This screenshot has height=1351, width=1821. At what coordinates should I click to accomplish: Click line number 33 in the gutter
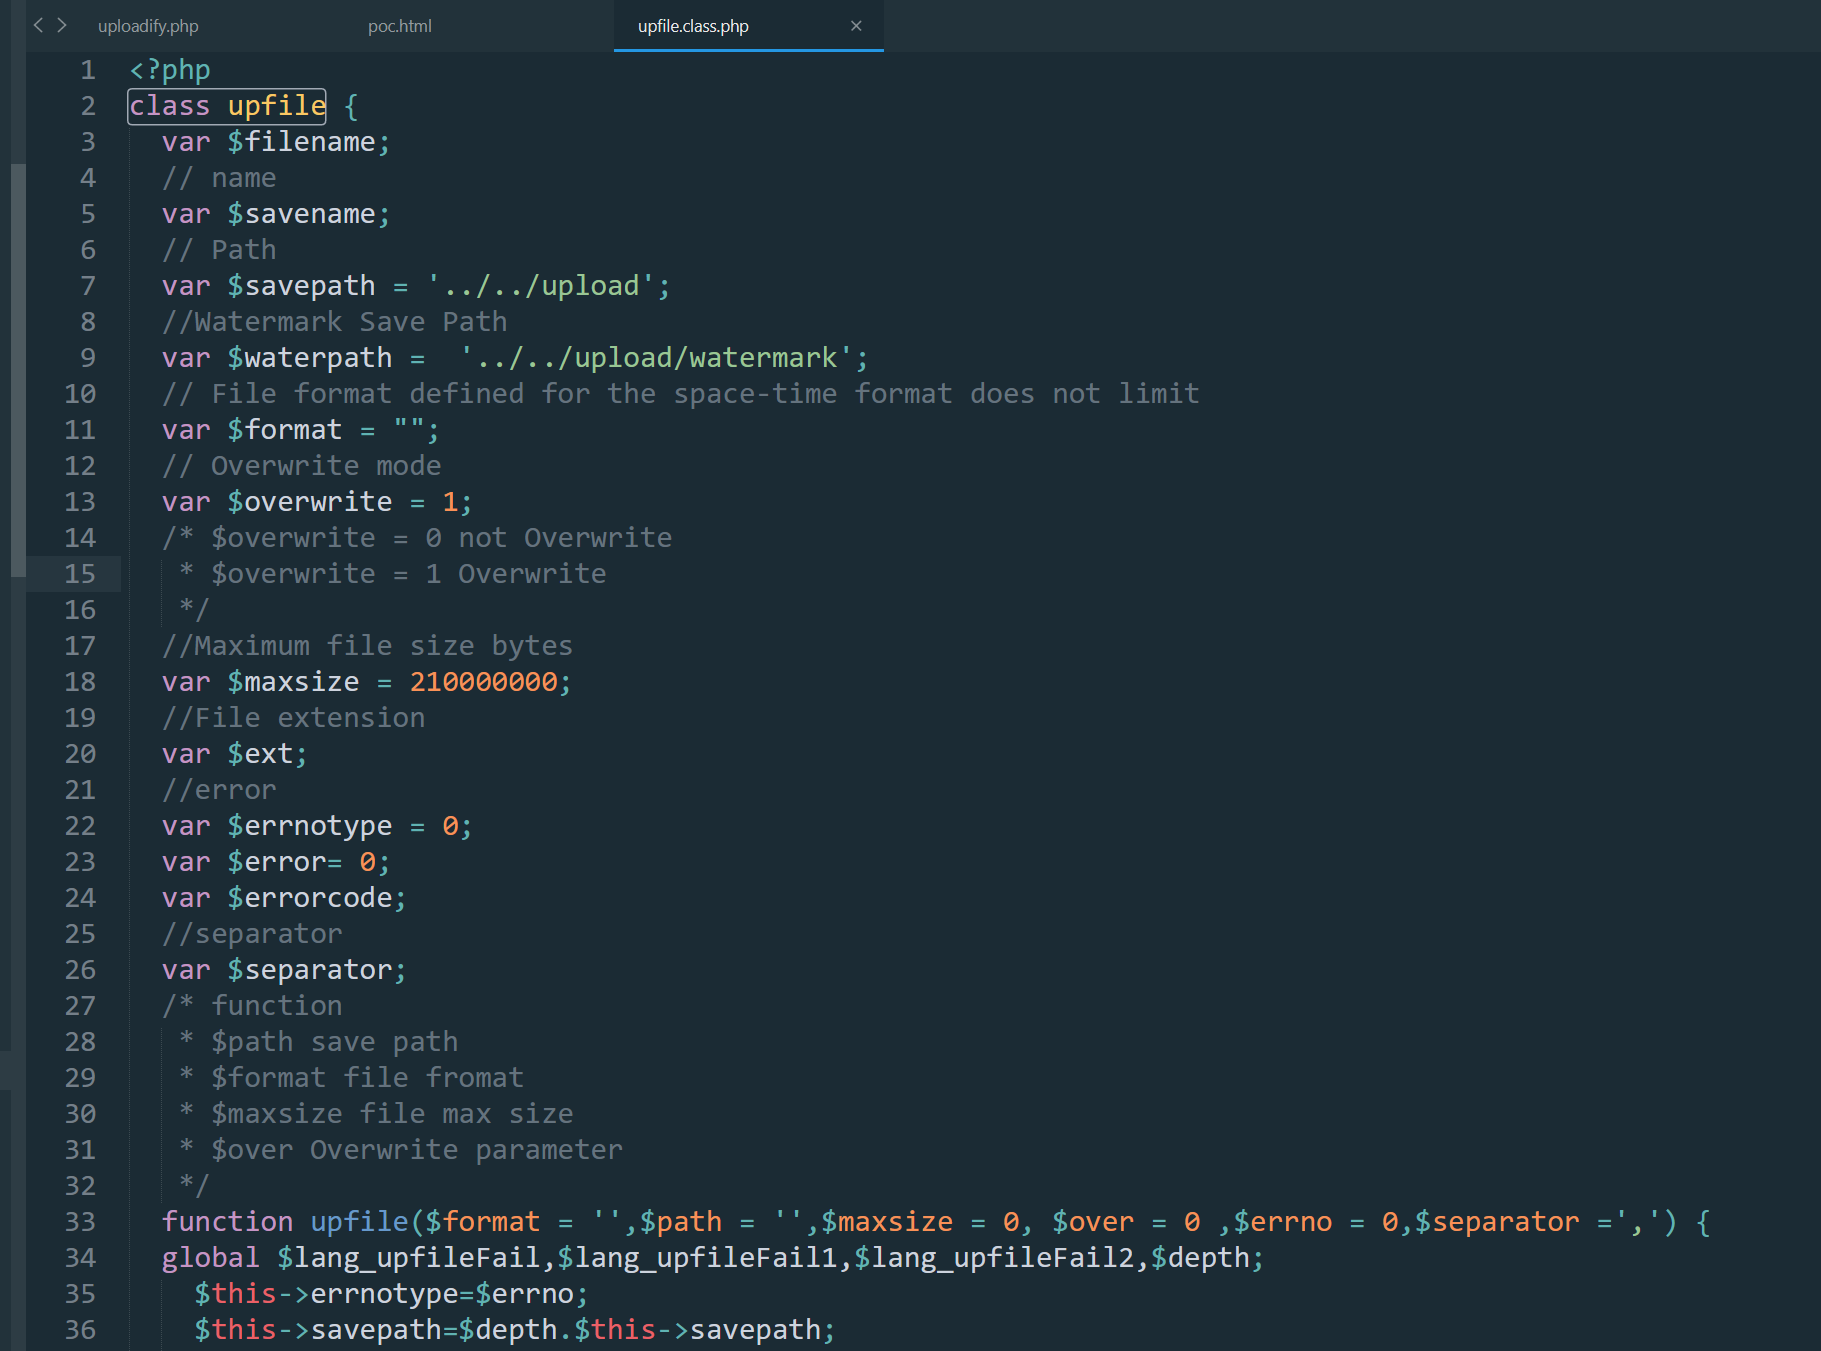(80, 1222)
